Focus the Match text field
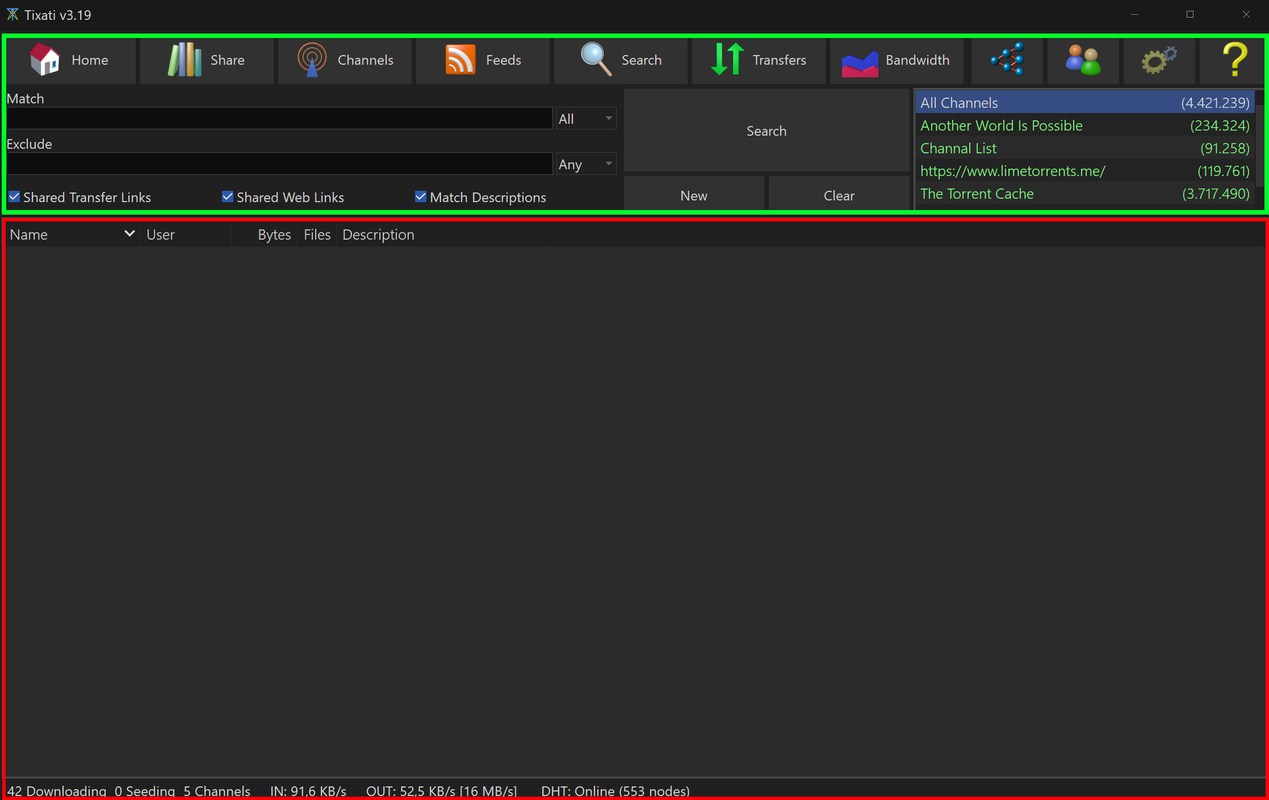 pos(279,119)
